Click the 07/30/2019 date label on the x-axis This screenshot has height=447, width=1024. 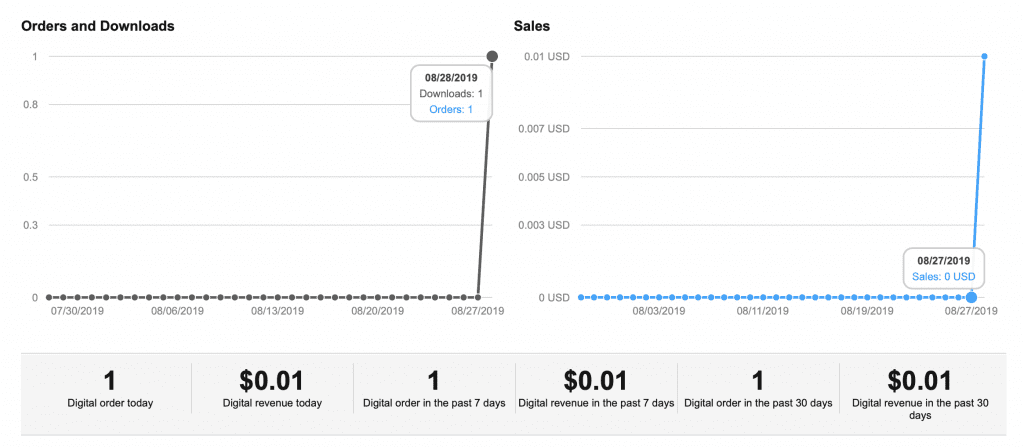pyautogui.click(x=79, y=311)
